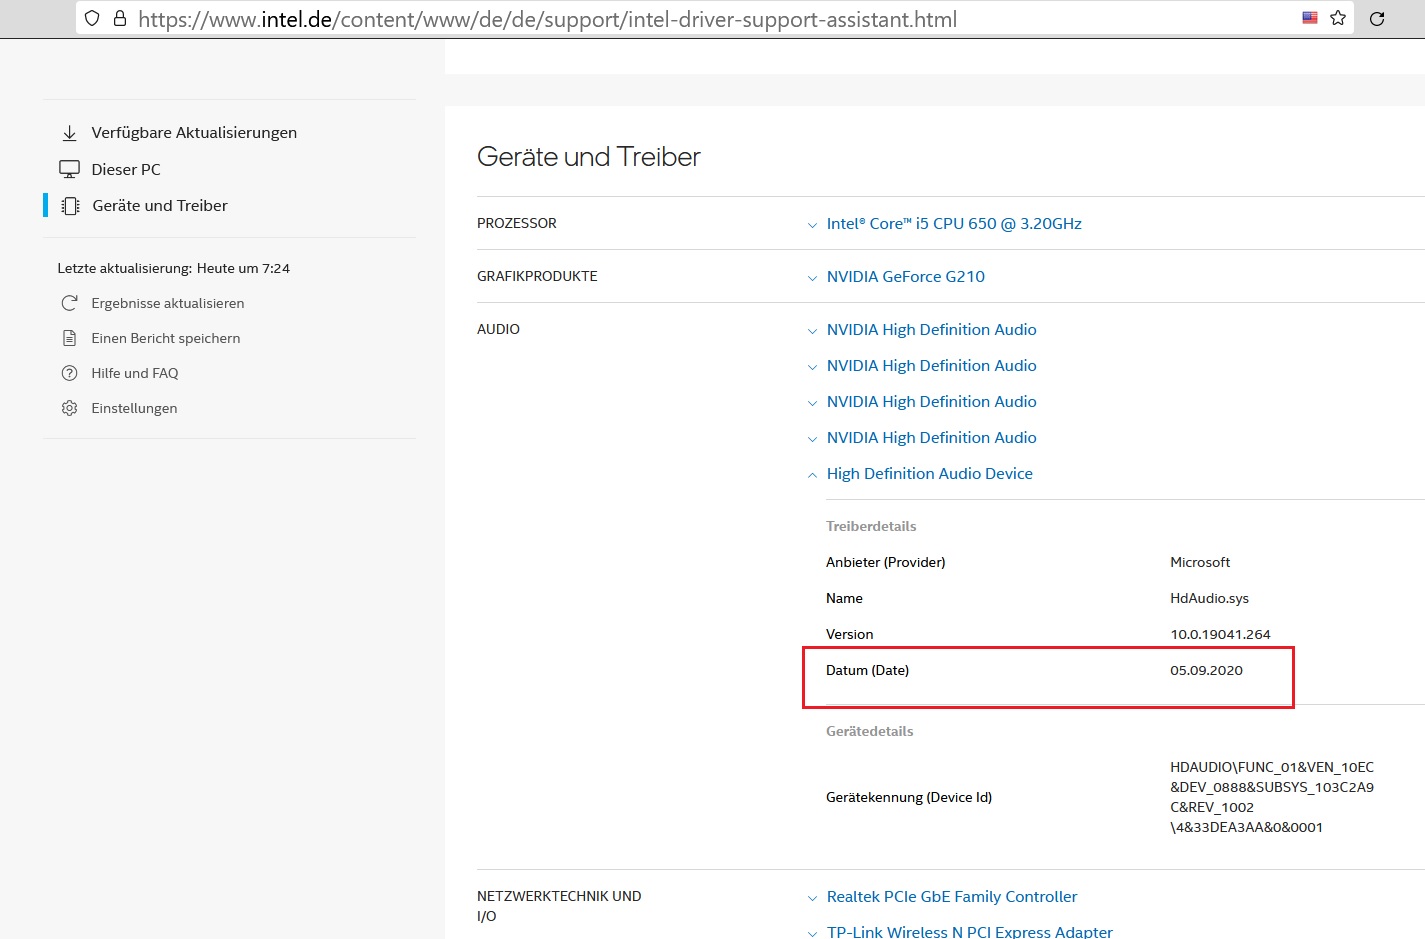Click the Gerätekennung (Device Id) label
Screen dimensions: 1425x939
coord(909,797)
